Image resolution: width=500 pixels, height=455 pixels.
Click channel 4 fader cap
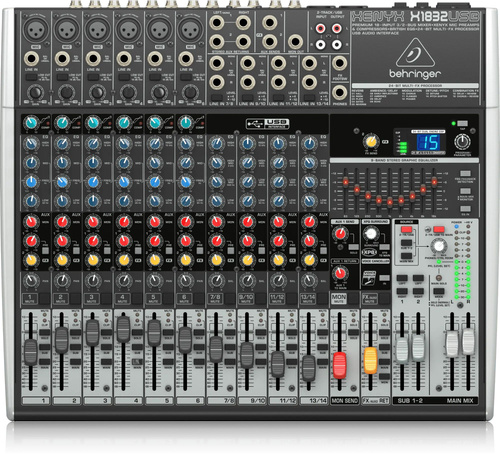click(123, 329)
